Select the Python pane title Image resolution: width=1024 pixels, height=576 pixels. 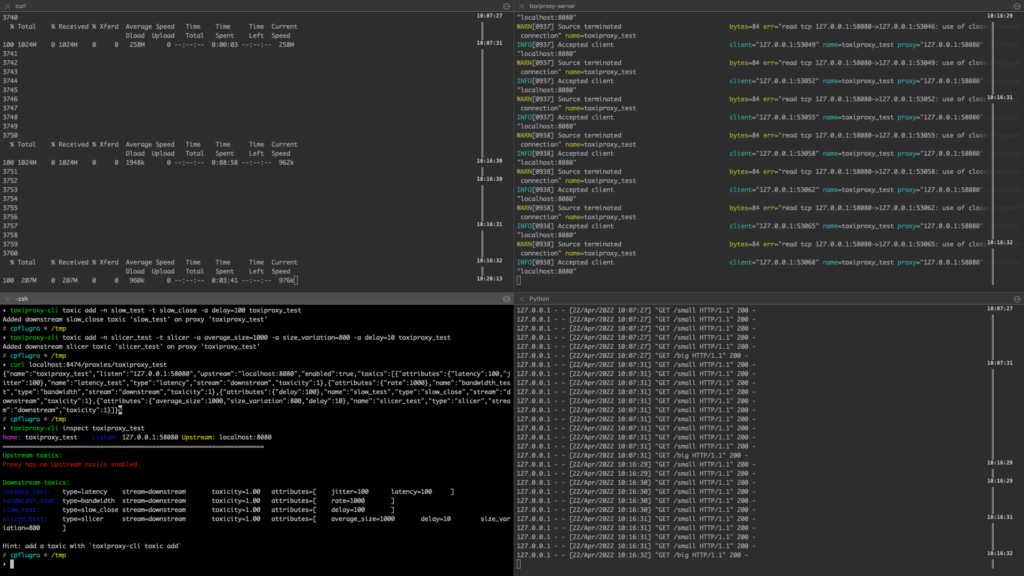[539, 298]
